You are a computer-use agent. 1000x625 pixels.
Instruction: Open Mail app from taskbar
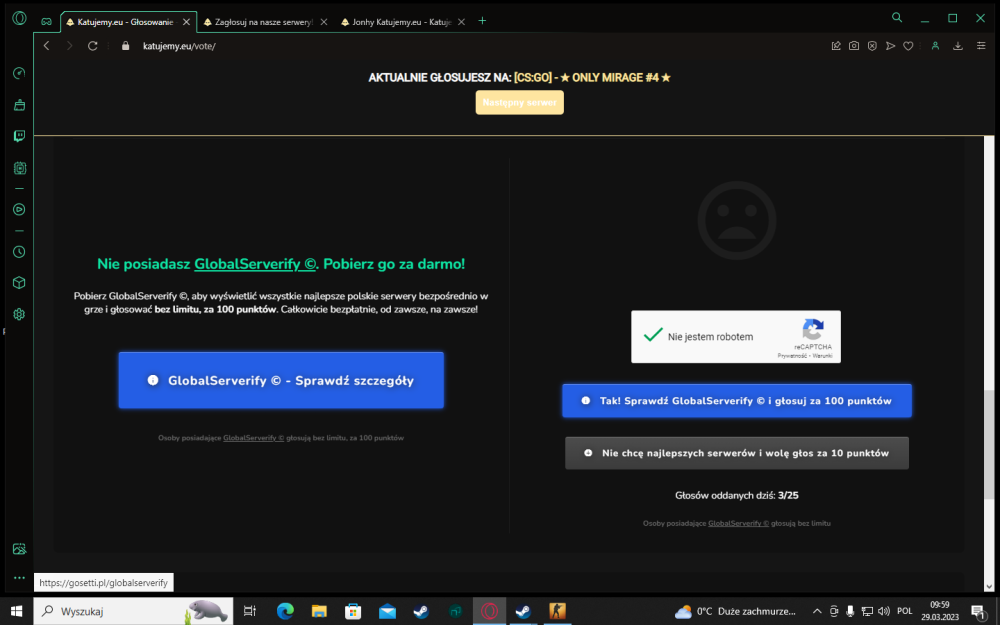[387, 611]
